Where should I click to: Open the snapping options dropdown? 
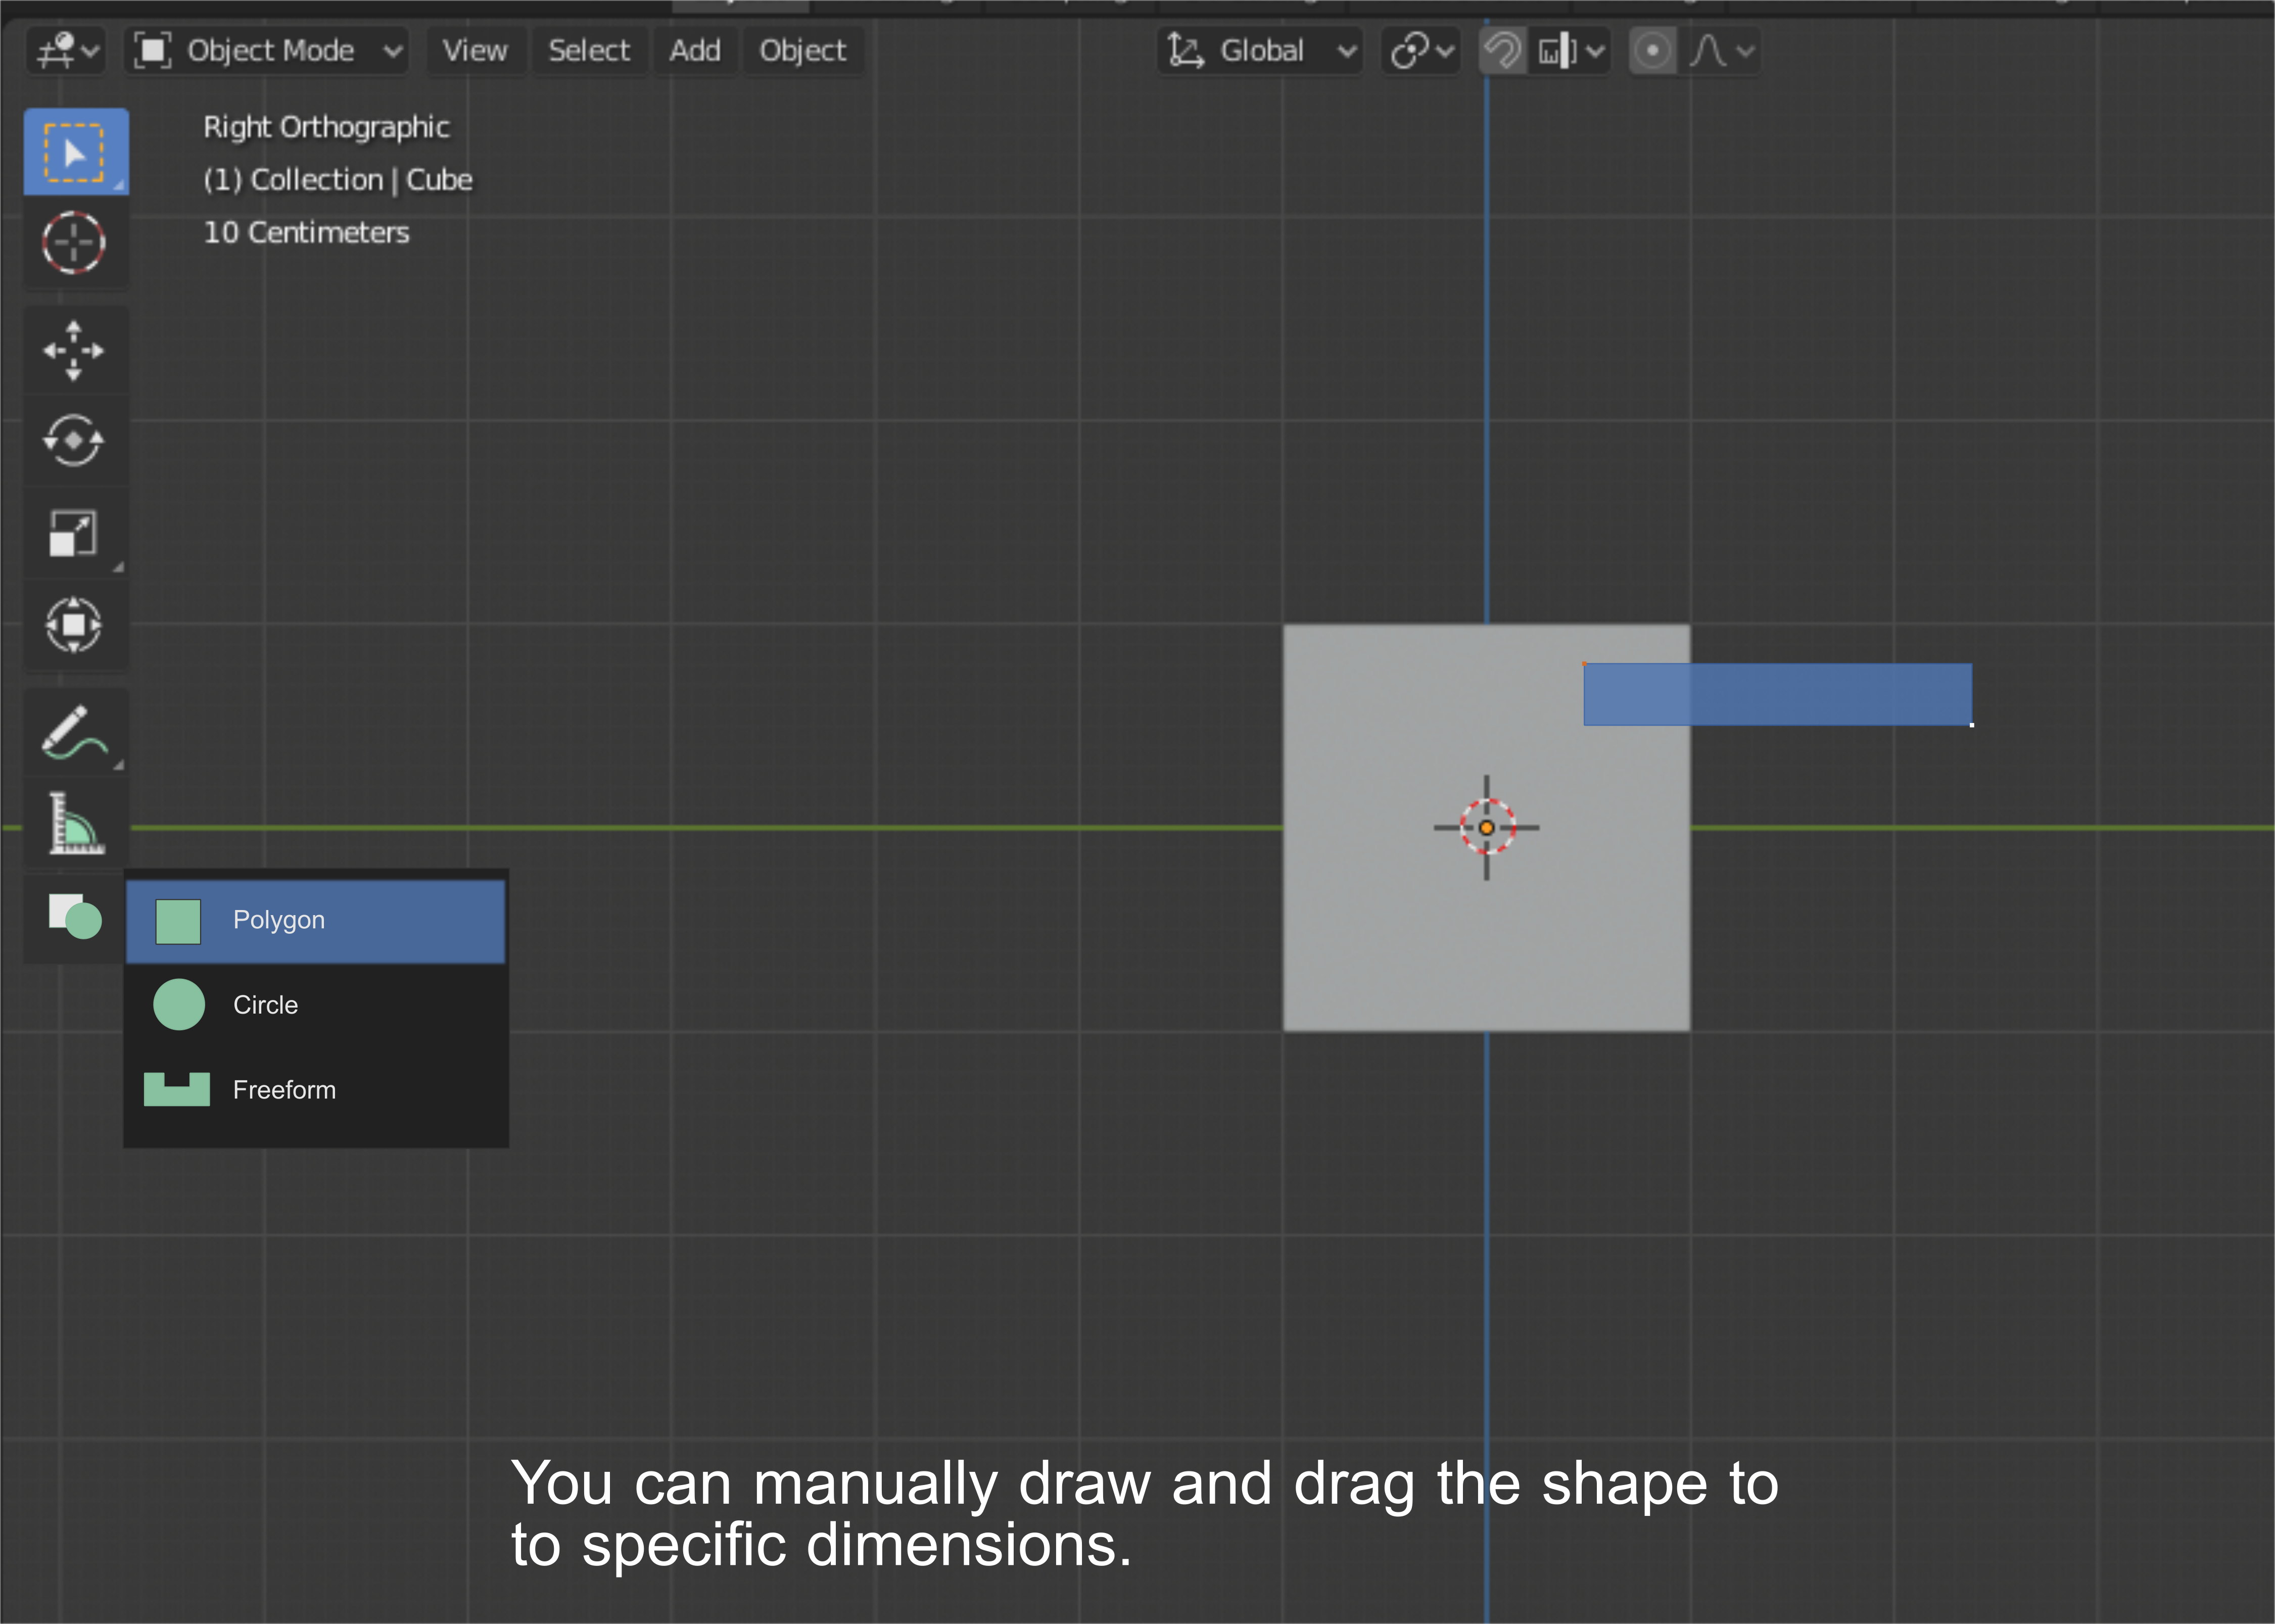[x=1570, y=50]
